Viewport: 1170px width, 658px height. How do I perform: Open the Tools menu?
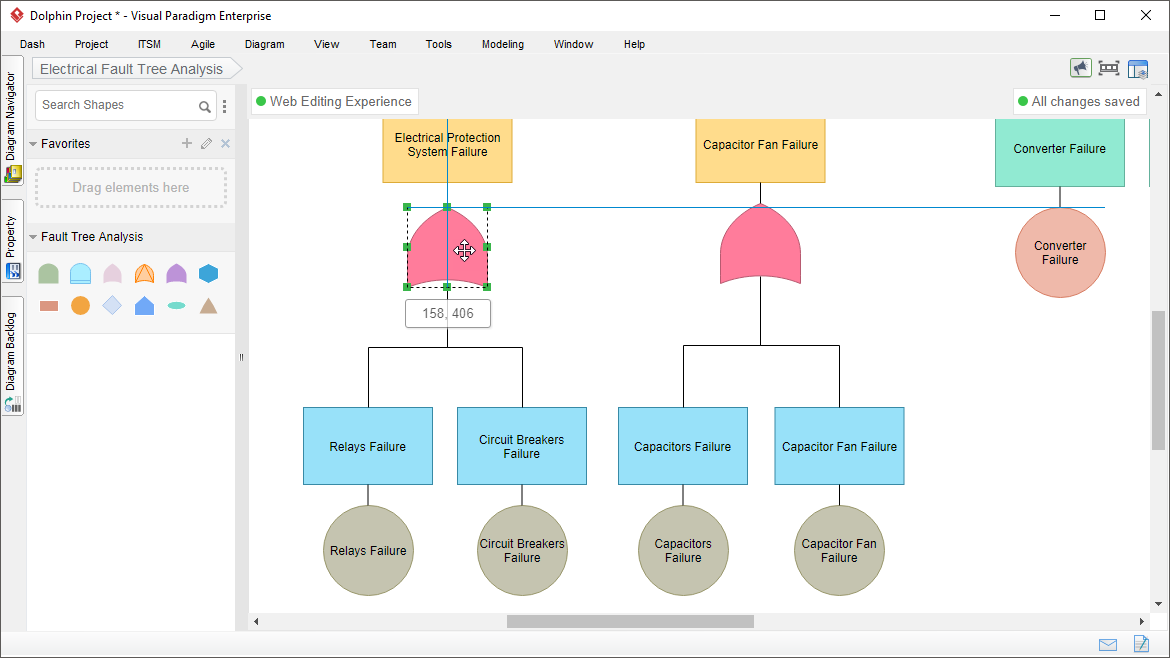pyautogui.click(x=439, y=44)
